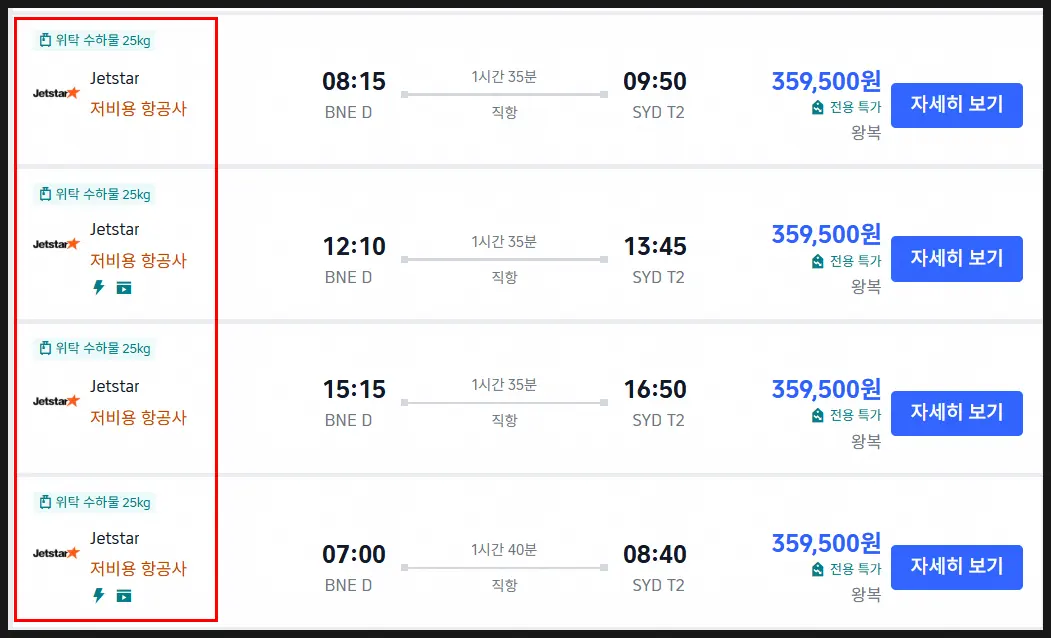Click the 1시간 40분 duration on the 07:00 flight

coord(504,550)
